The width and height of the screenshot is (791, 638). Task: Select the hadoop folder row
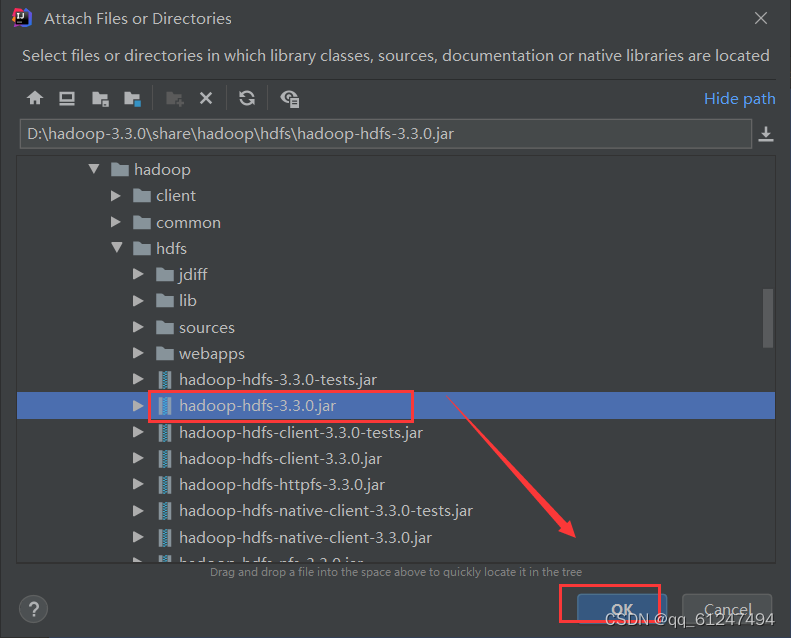[x=151, y=169]
